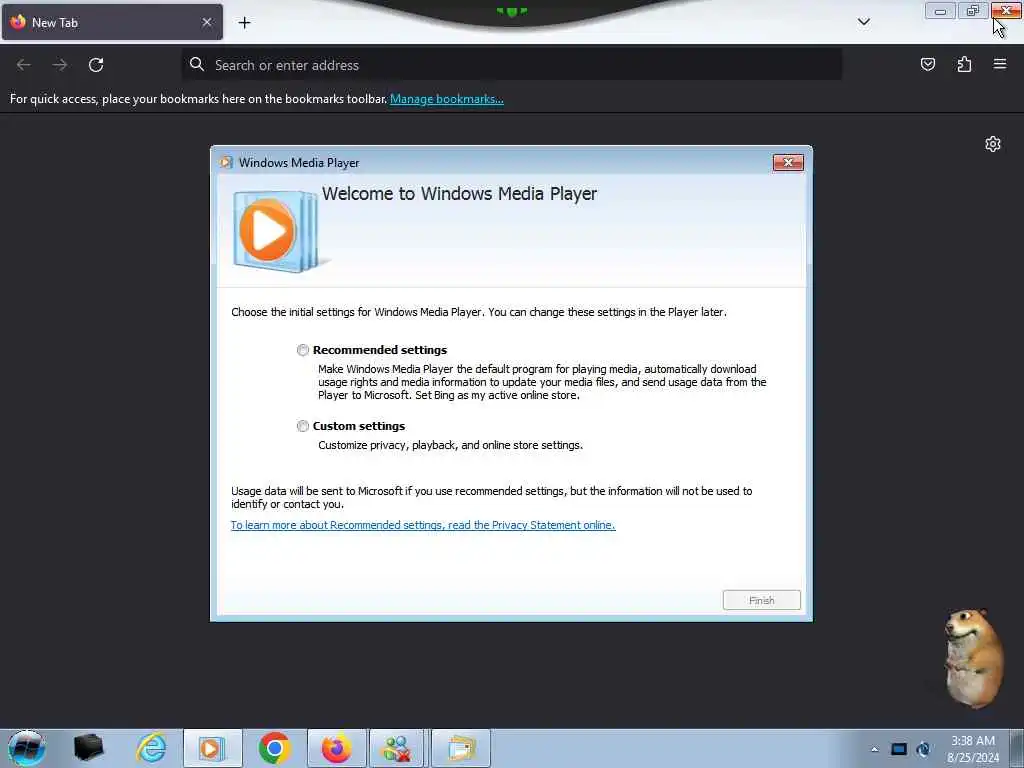
Task: Close the New Tab tab
Action: 206,22
